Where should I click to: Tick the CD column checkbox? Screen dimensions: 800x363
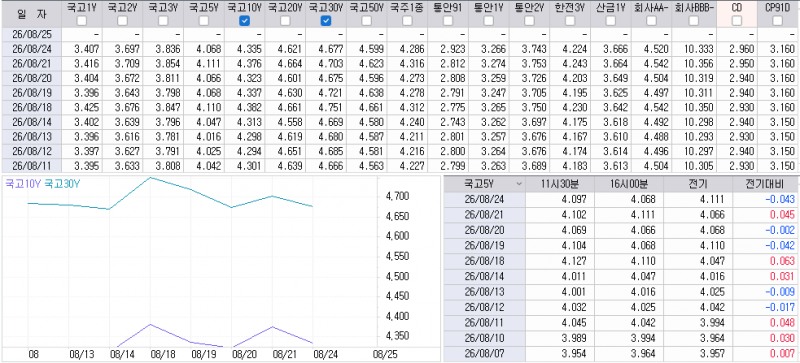coord(736,21)
